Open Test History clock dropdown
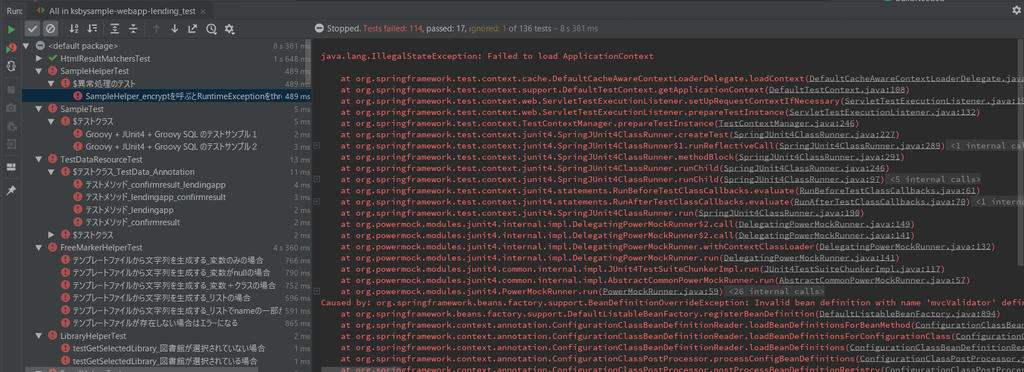Screen dimensions: 1024x372 pos(211,29)
